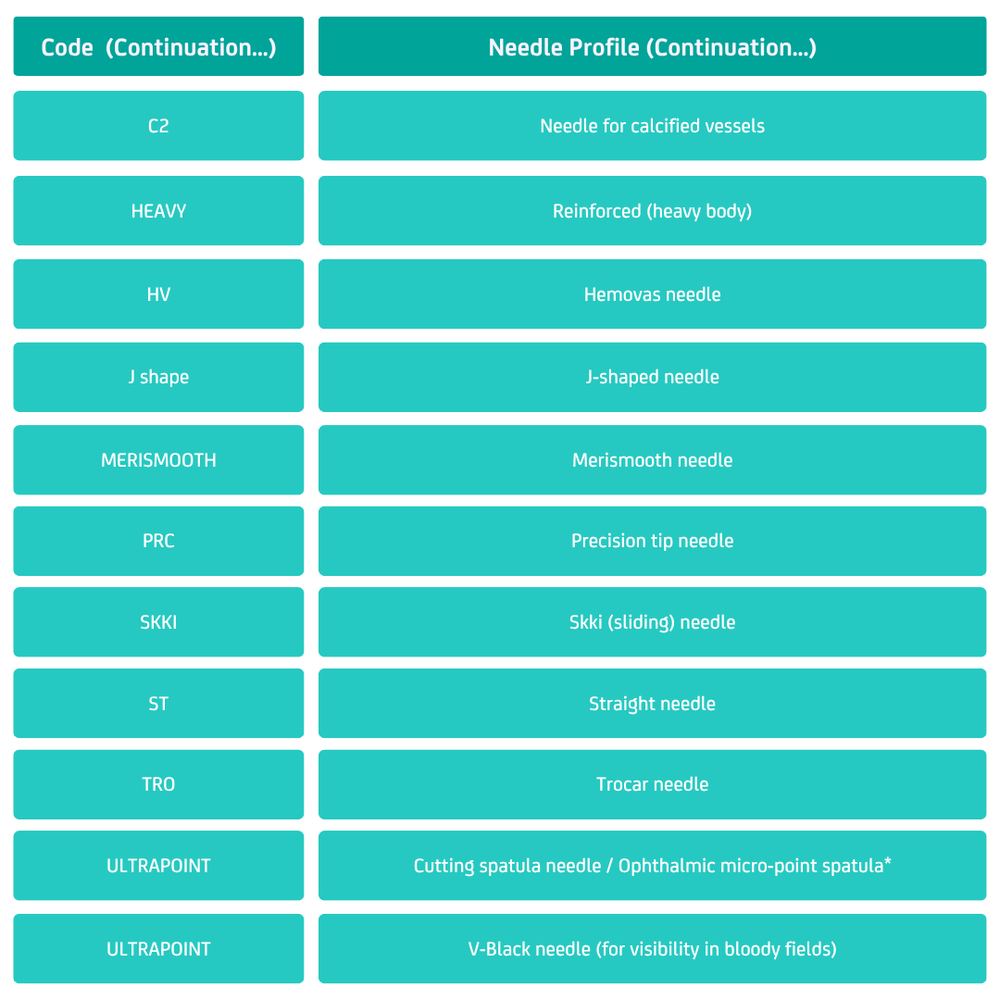Click the "Cutting spatula needle" profile cell
1000x1000 pixels.
pyautogui.click(x=652, y=866)
